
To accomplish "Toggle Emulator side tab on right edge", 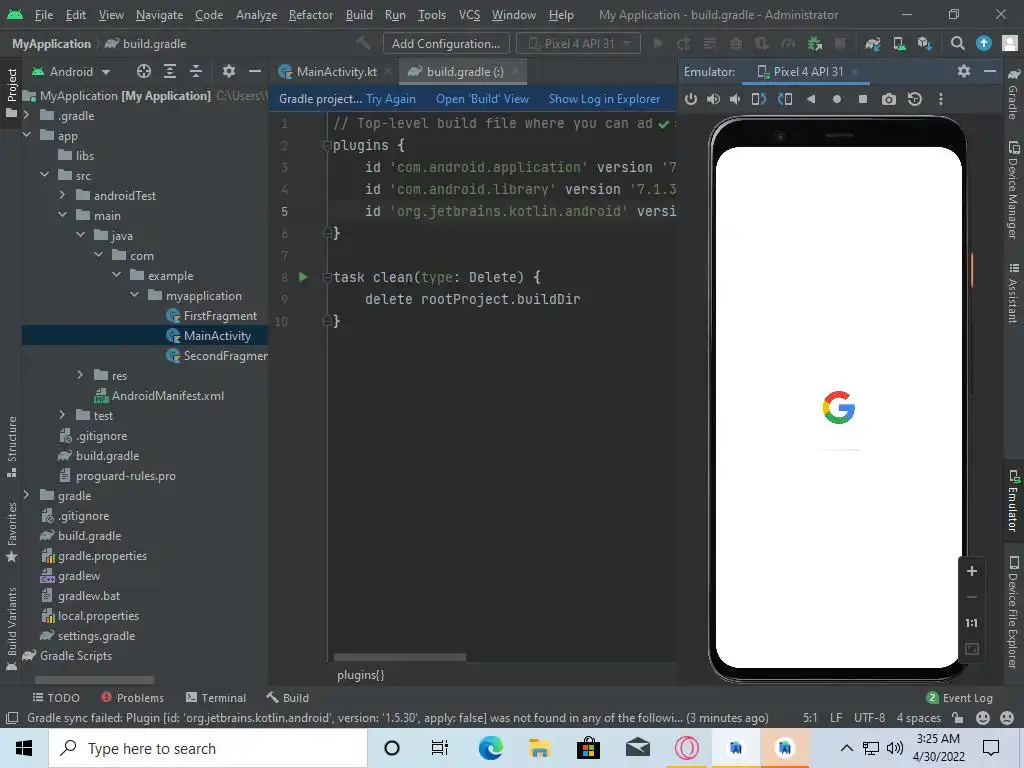I will [1013, 501].
